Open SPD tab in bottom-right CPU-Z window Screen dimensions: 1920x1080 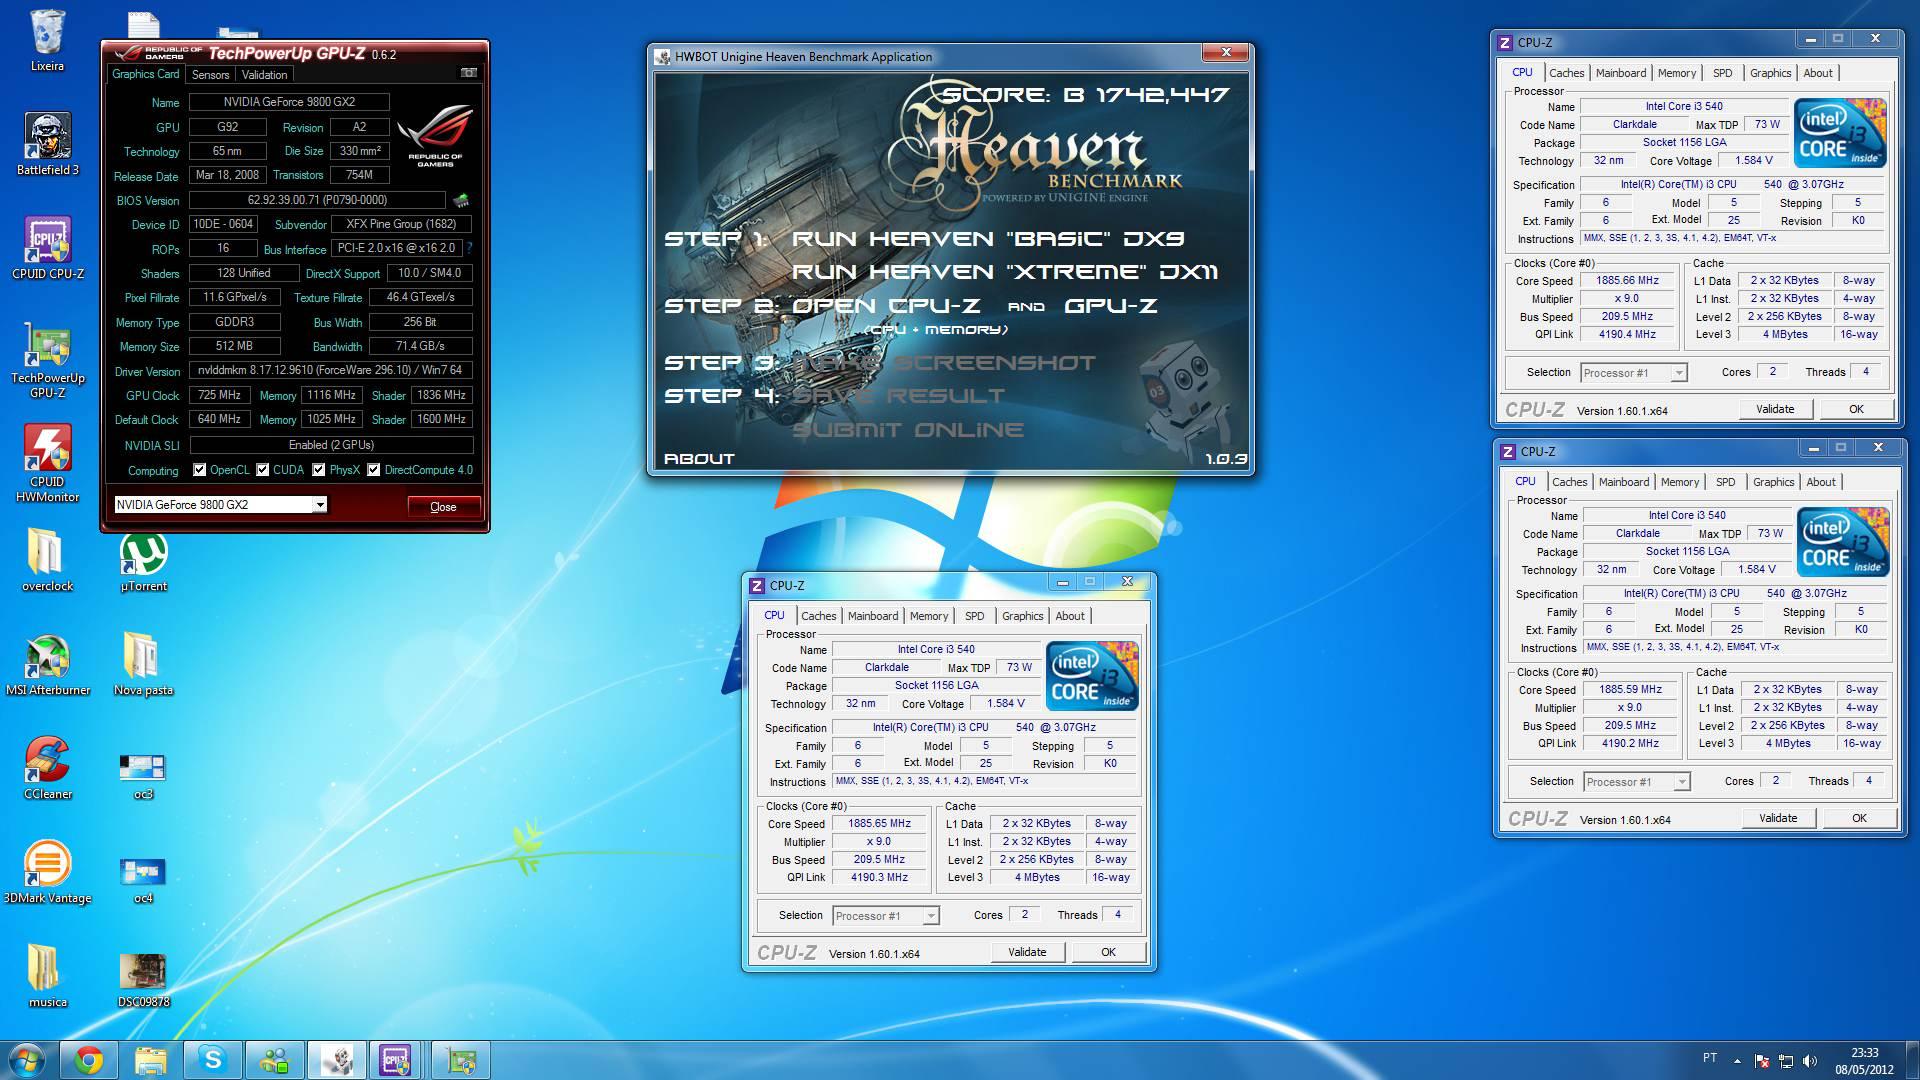click(1726, 482)
